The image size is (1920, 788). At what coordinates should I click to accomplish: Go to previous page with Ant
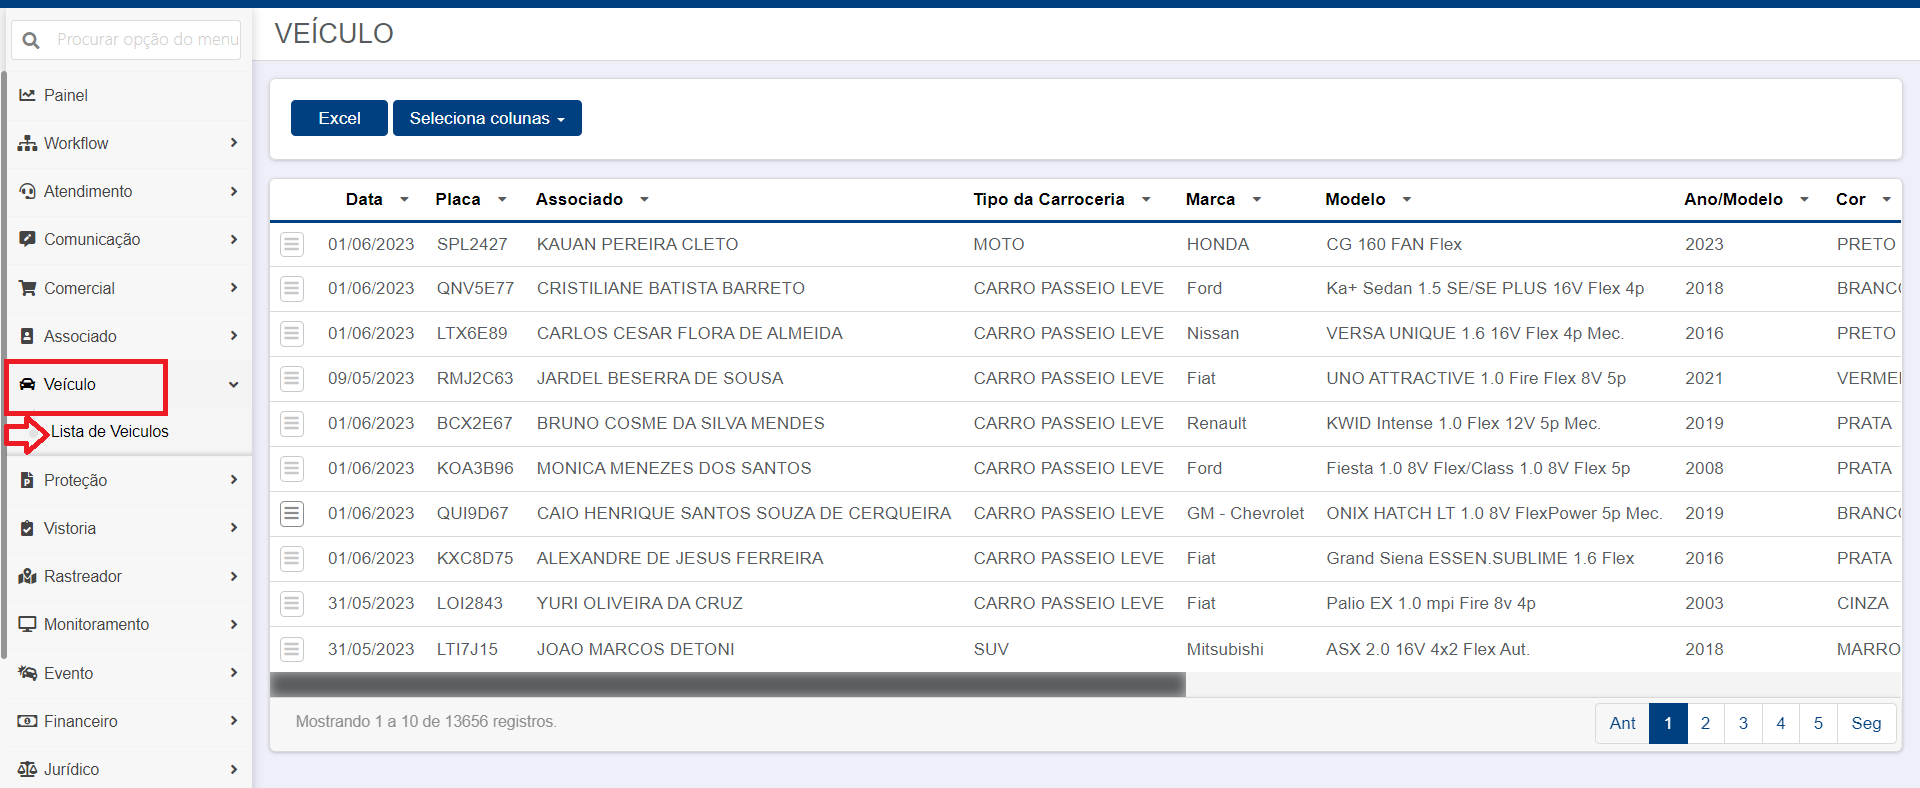(1622, 723)
